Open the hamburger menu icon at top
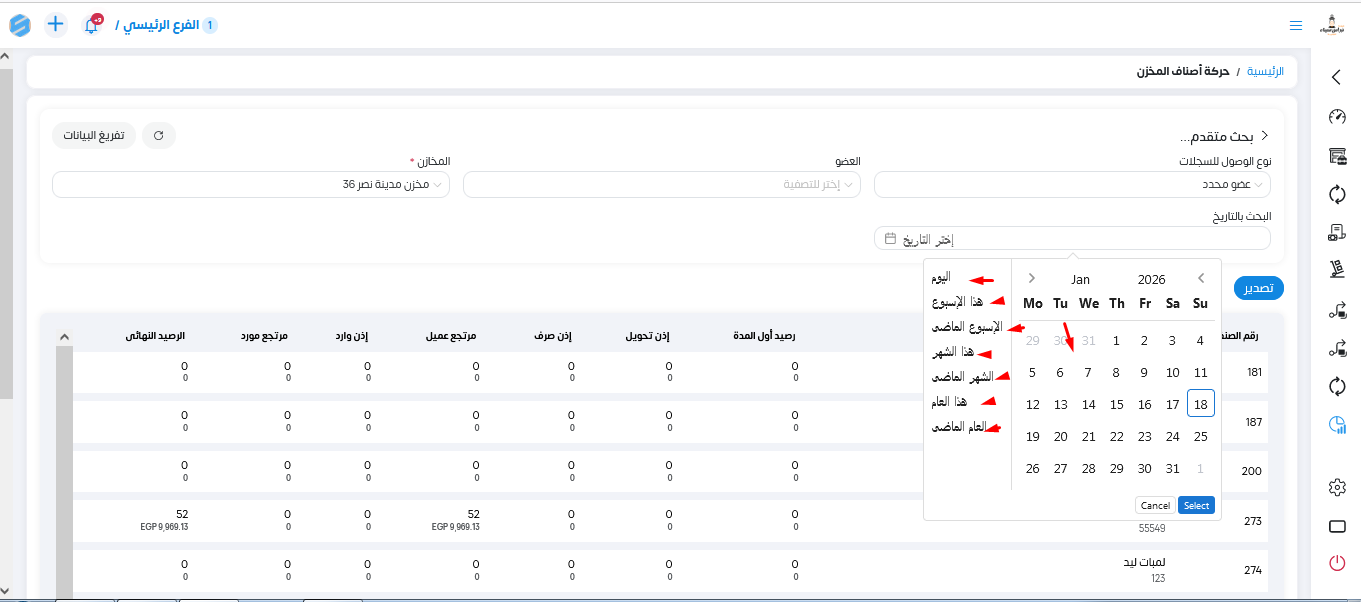This screenshot has height=602, width=1361. (x=1296, y=25)
